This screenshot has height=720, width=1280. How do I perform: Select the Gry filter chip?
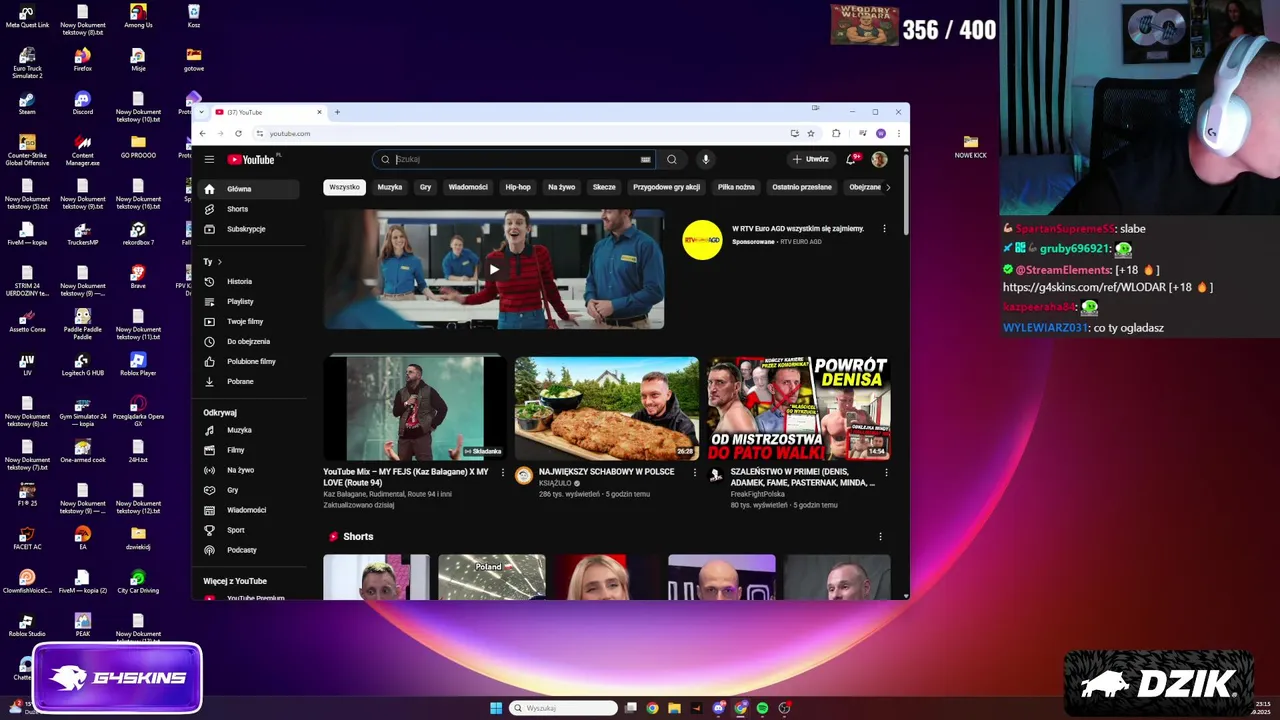point(426,187)
